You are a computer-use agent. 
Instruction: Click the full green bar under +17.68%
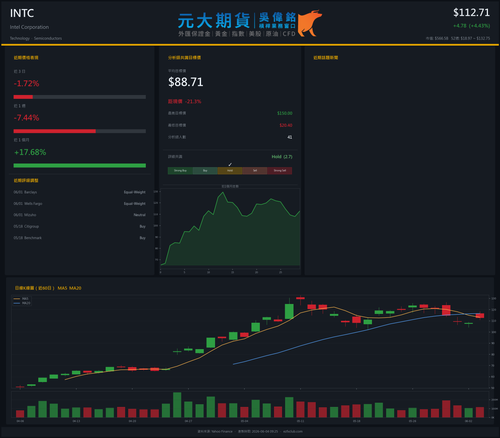click(x=80, y=166)
